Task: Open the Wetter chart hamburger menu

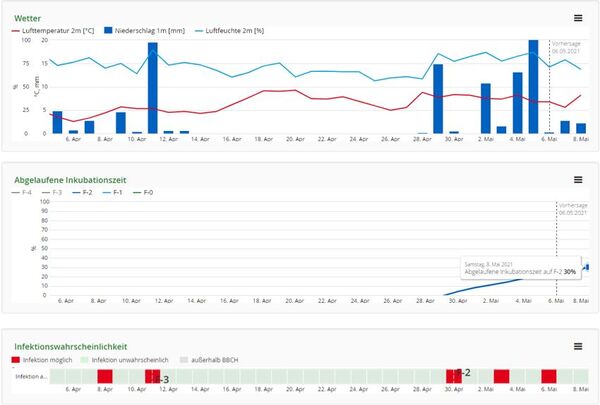Action: click(577, 18)
